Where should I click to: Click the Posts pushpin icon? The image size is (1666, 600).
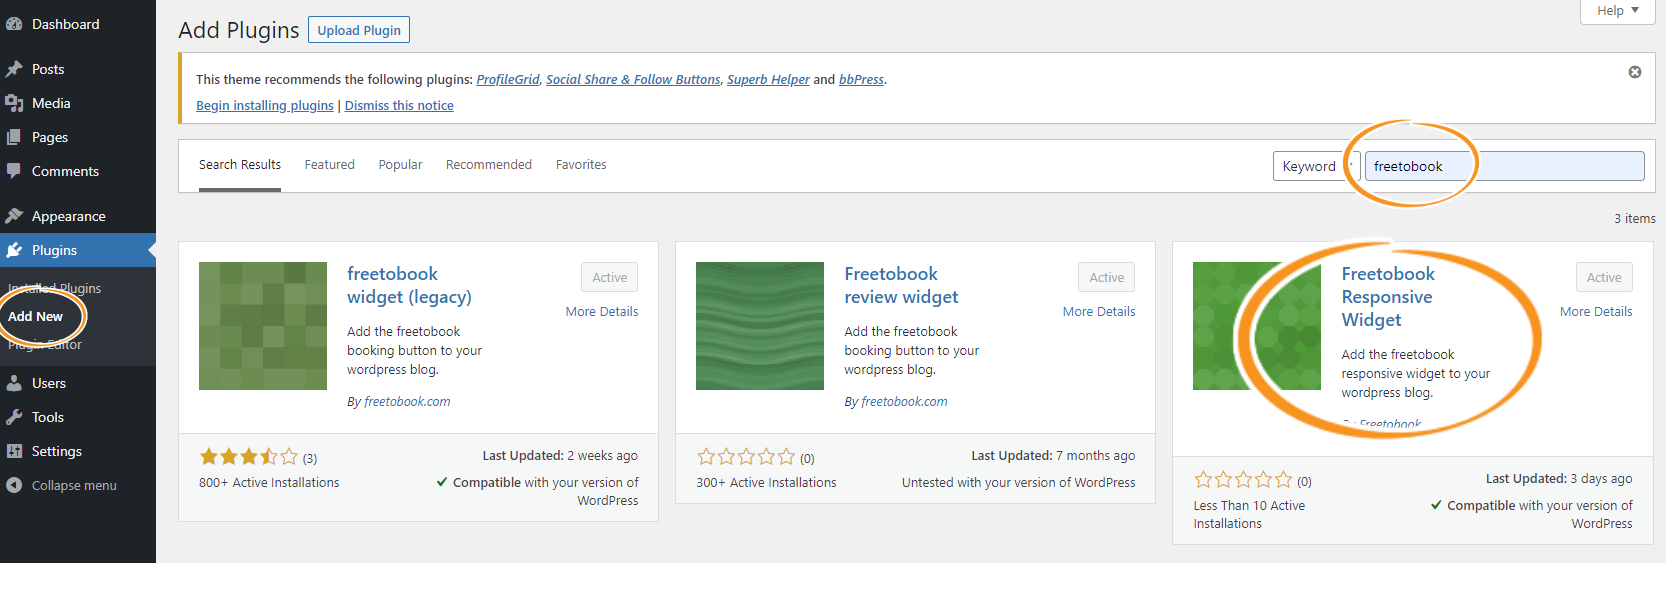(x=14, y=69)
